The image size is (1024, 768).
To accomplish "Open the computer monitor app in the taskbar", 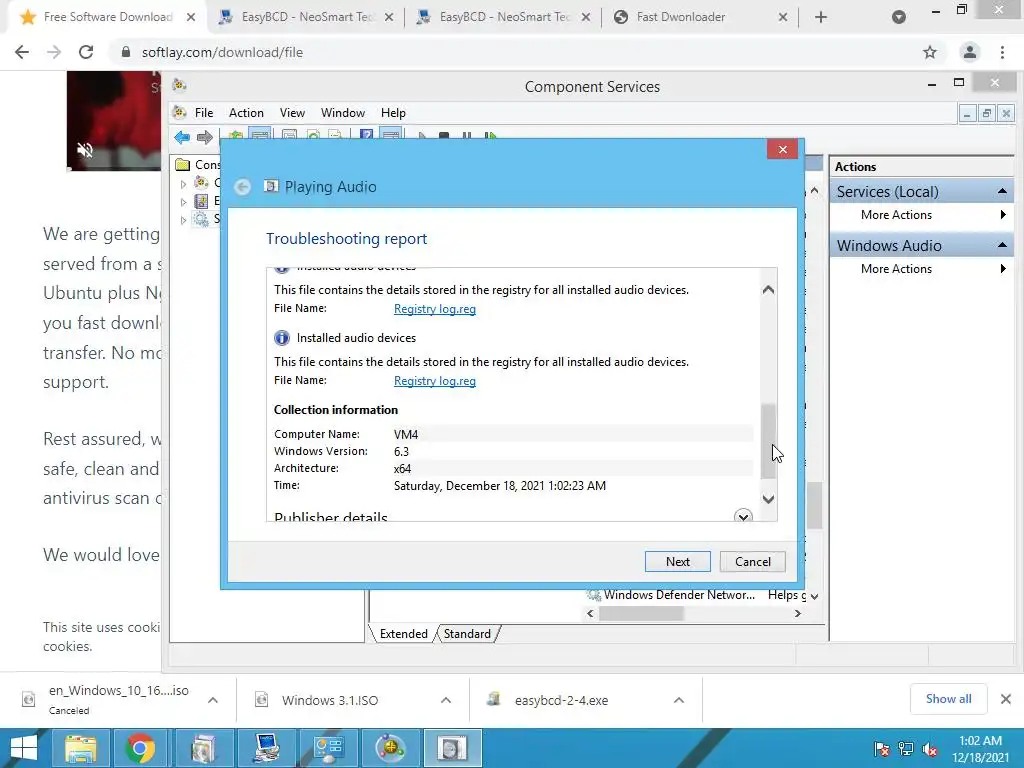I will coord(267,748).
